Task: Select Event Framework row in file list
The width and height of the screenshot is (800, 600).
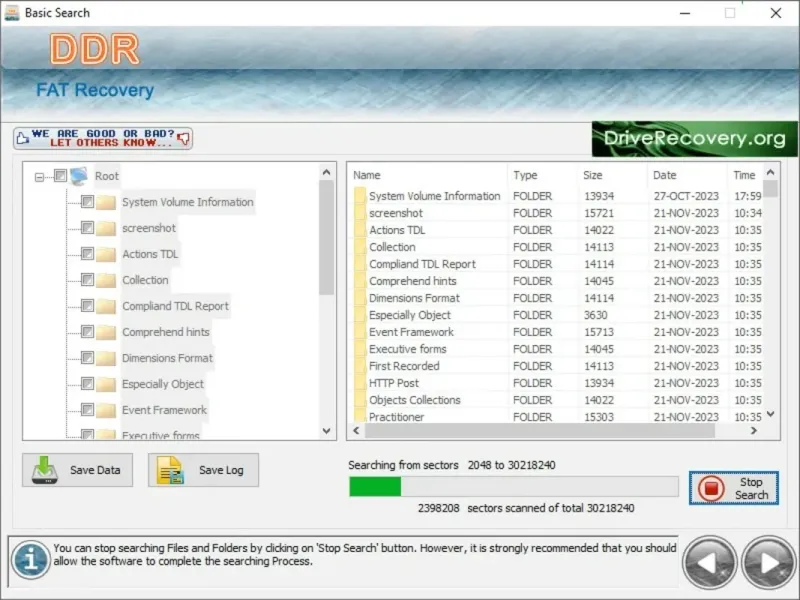Action: click(556, 332)
